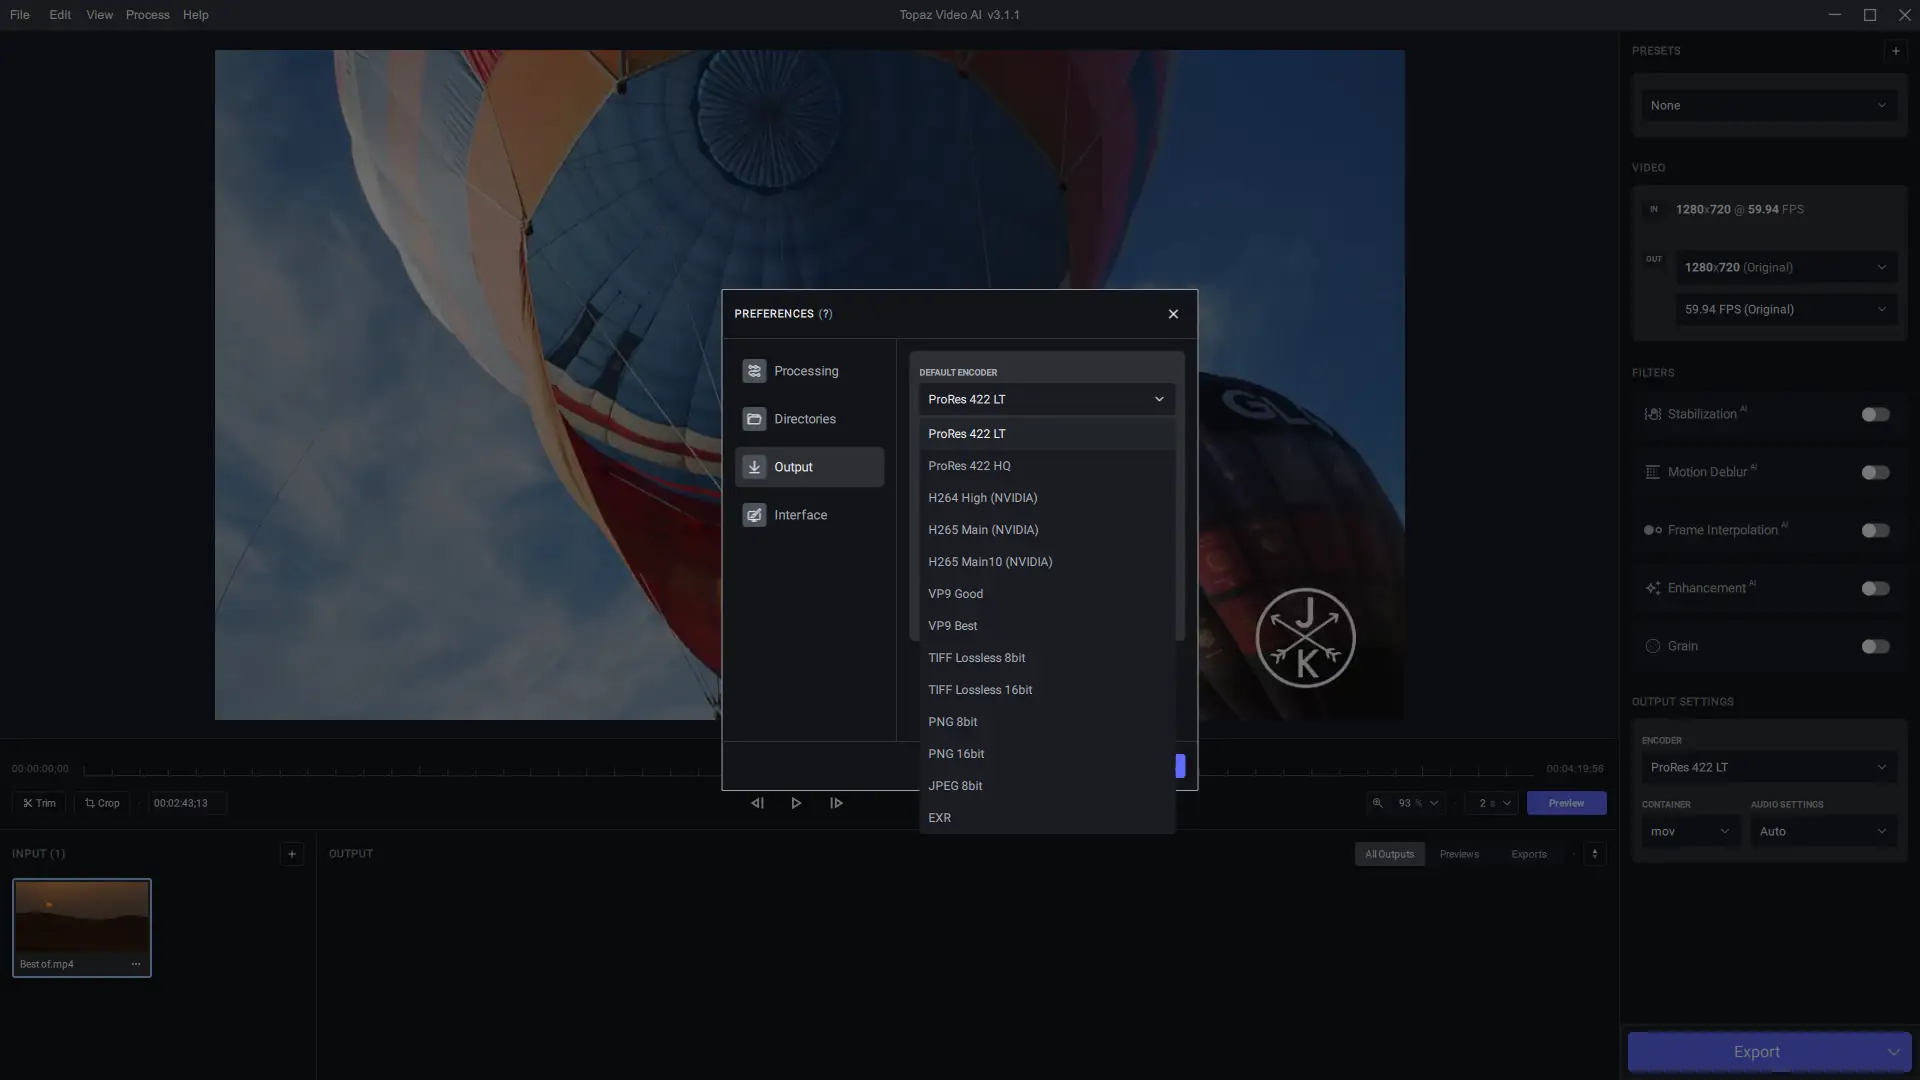
Task: Click the Interface preferences icon
Action: coord(754,515)
